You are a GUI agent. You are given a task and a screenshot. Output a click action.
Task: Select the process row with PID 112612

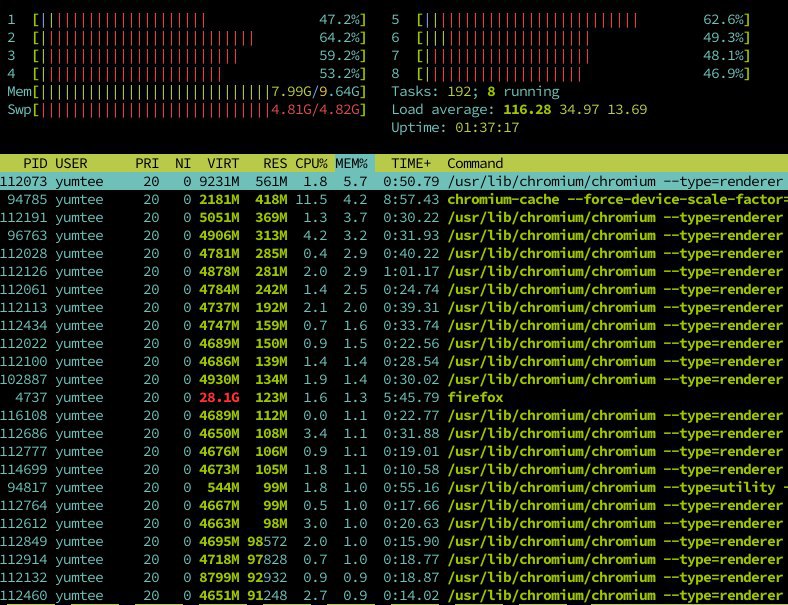point(394,524)
